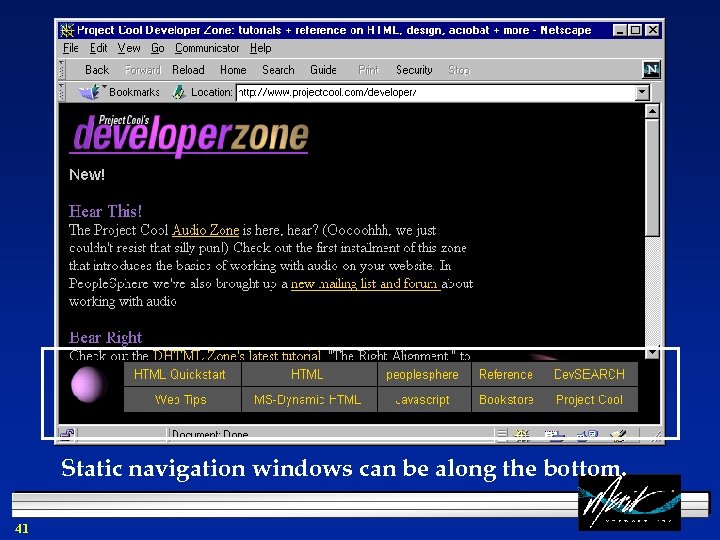The width and height of the screenshot is (720, 540).
Task: Open Discussions from component bar icon
Action: pyautogui.click(x=587, y=434)
